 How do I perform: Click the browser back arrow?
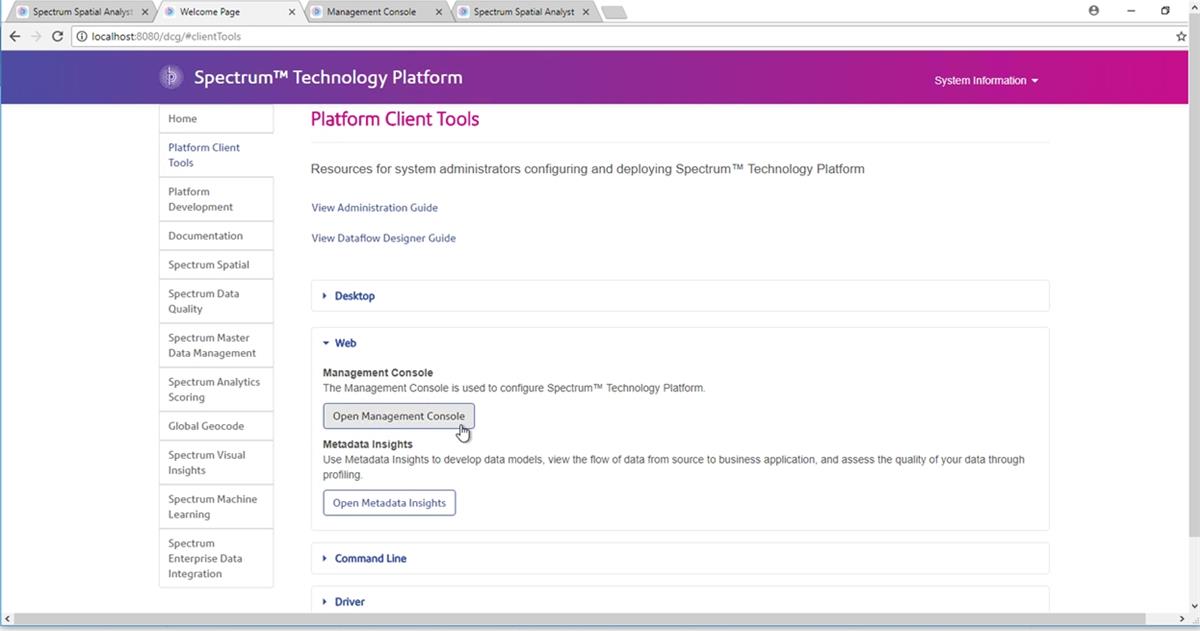tap(14, 36)
